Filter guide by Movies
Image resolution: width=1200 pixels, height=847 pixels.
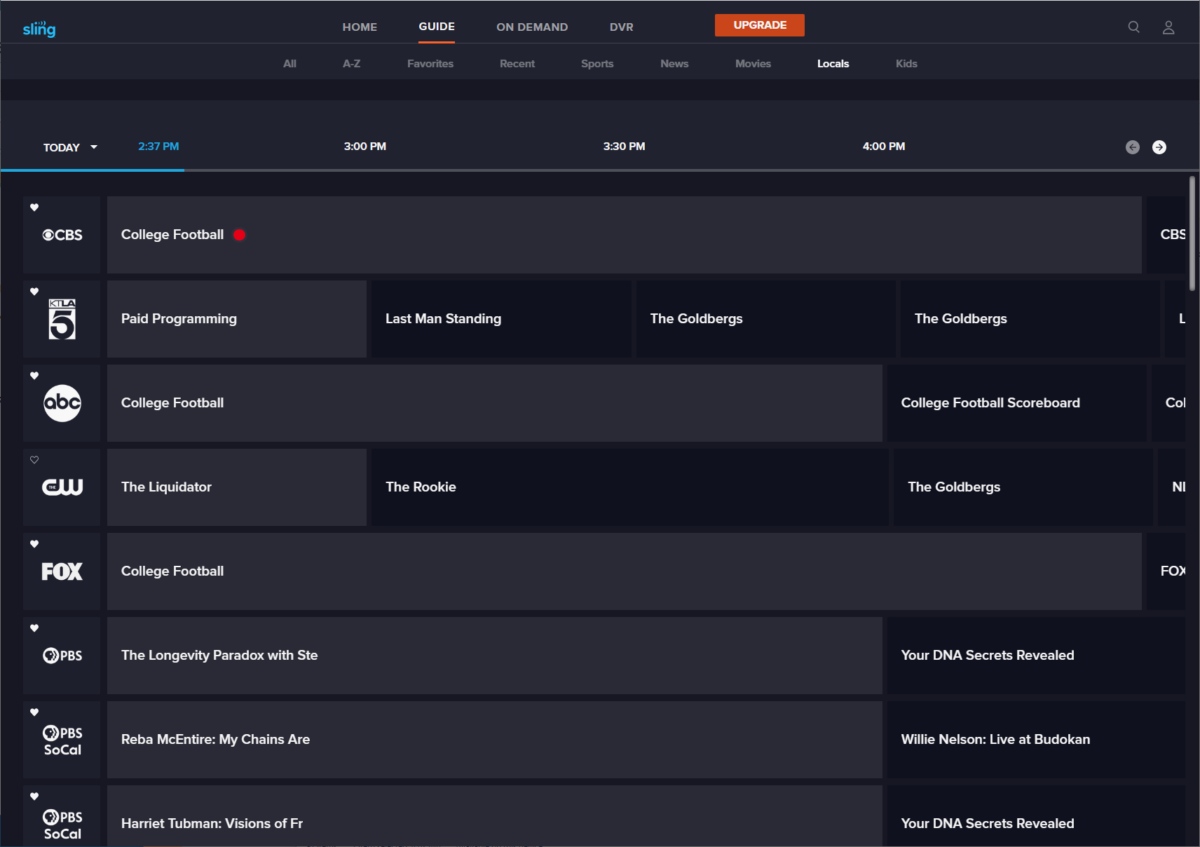753,63
